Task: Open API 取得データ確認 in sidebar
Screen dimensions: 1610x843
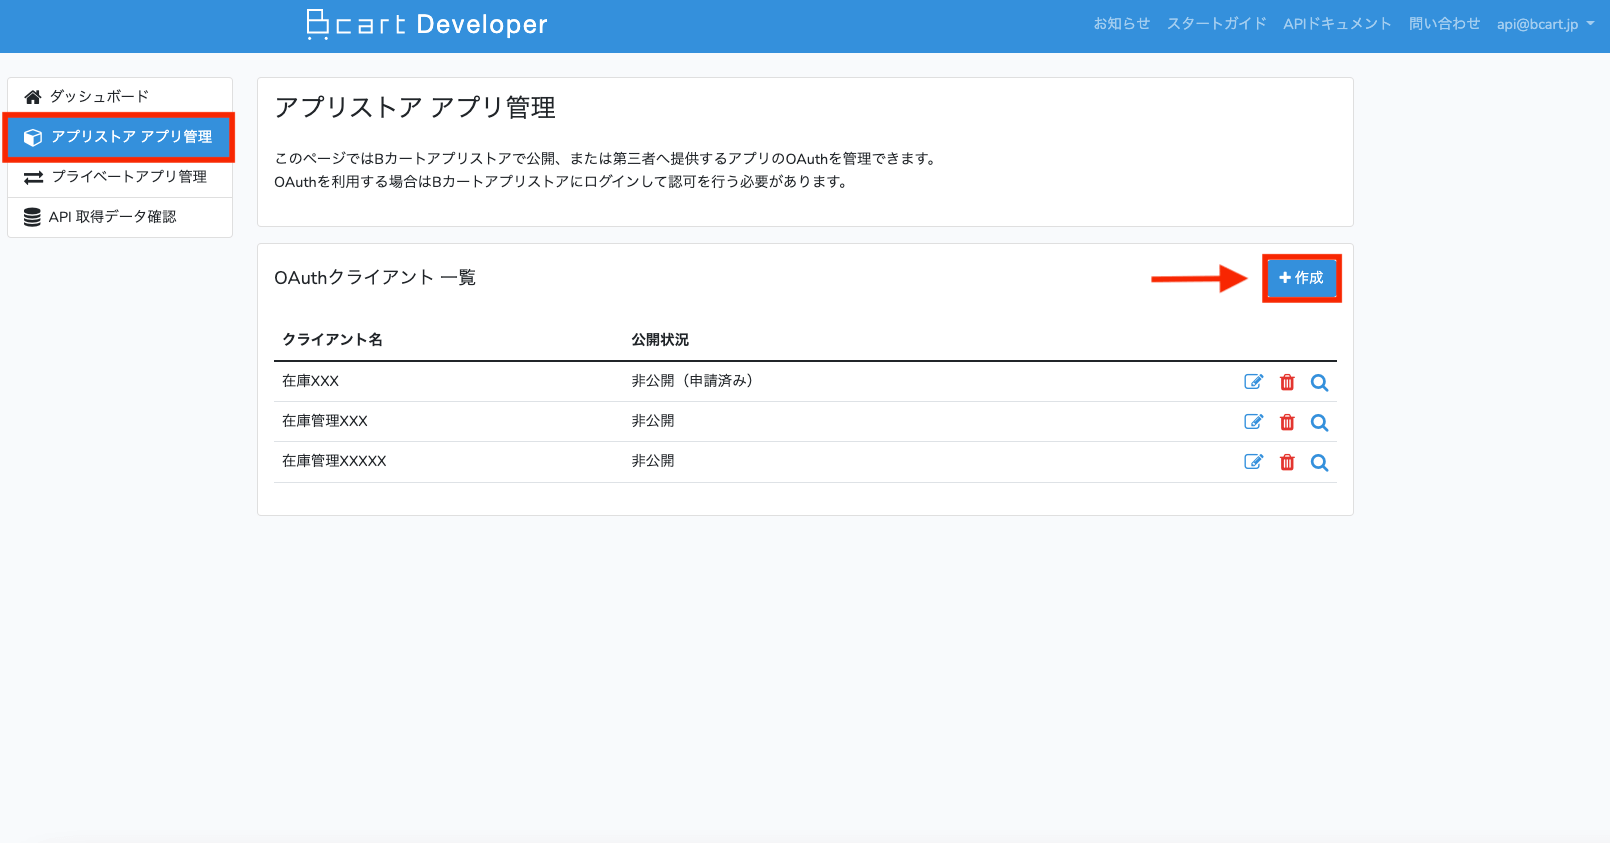Action: [x=112, y=217]
